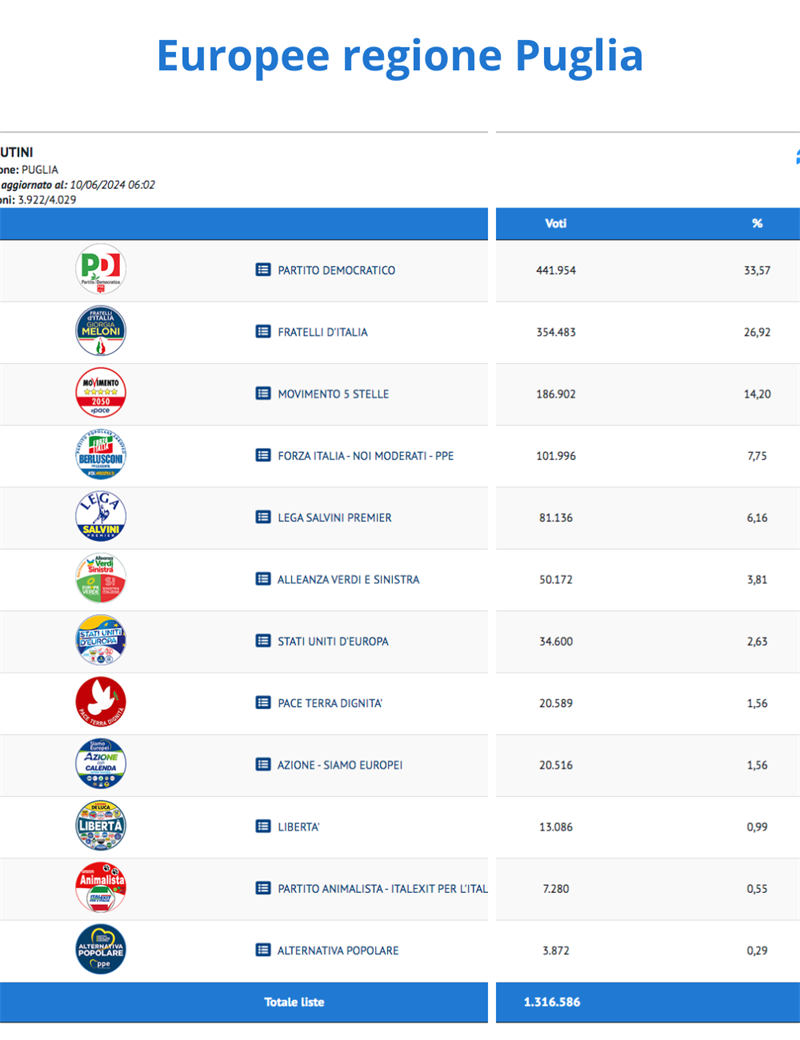Select FORZA ITALIA - NOI MODERATI - PPE name

[366, 456]
